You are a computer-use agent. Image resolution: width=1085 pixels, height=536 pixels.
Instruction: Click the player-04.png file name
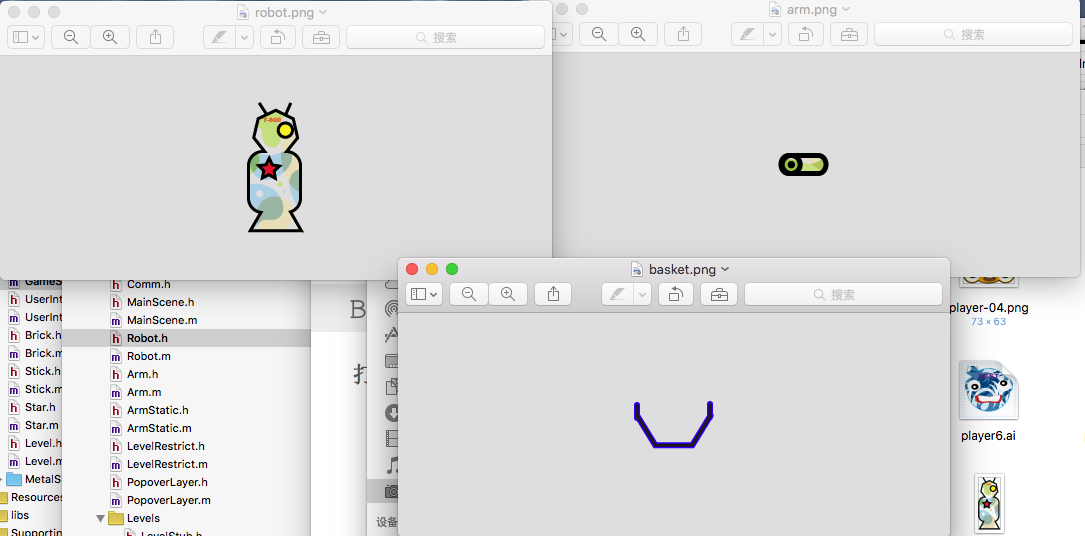coord(988,308)
